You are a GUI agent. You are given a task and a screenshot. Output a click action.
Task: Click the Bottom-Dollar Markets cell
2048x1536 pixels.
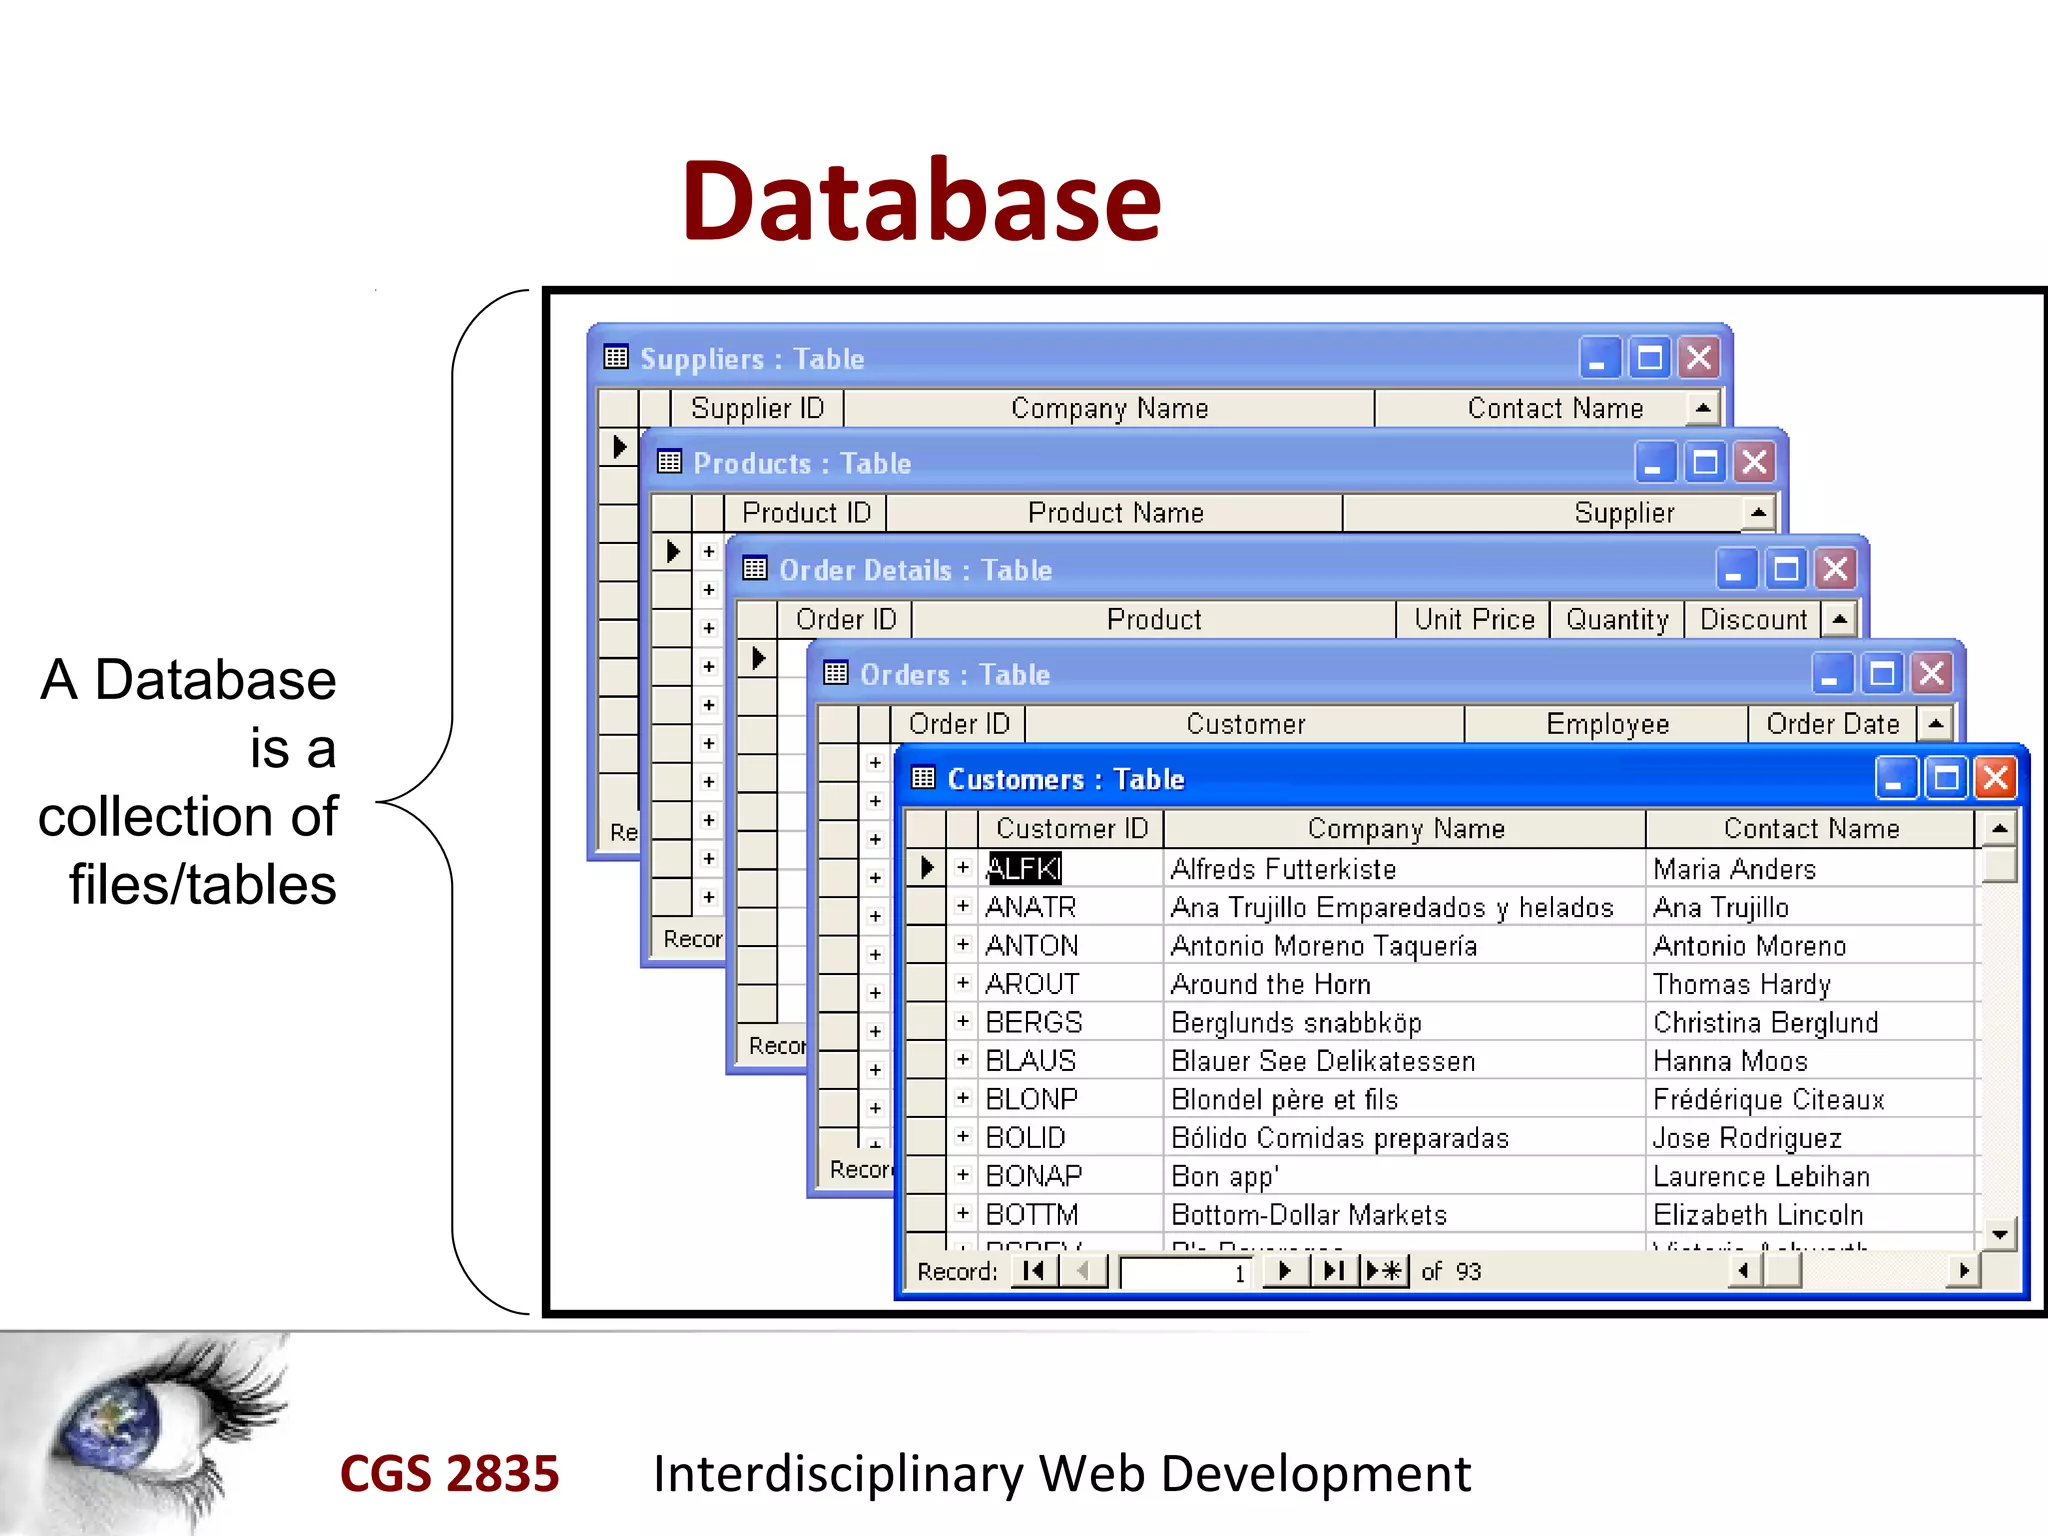(x=1405, y=1214)
